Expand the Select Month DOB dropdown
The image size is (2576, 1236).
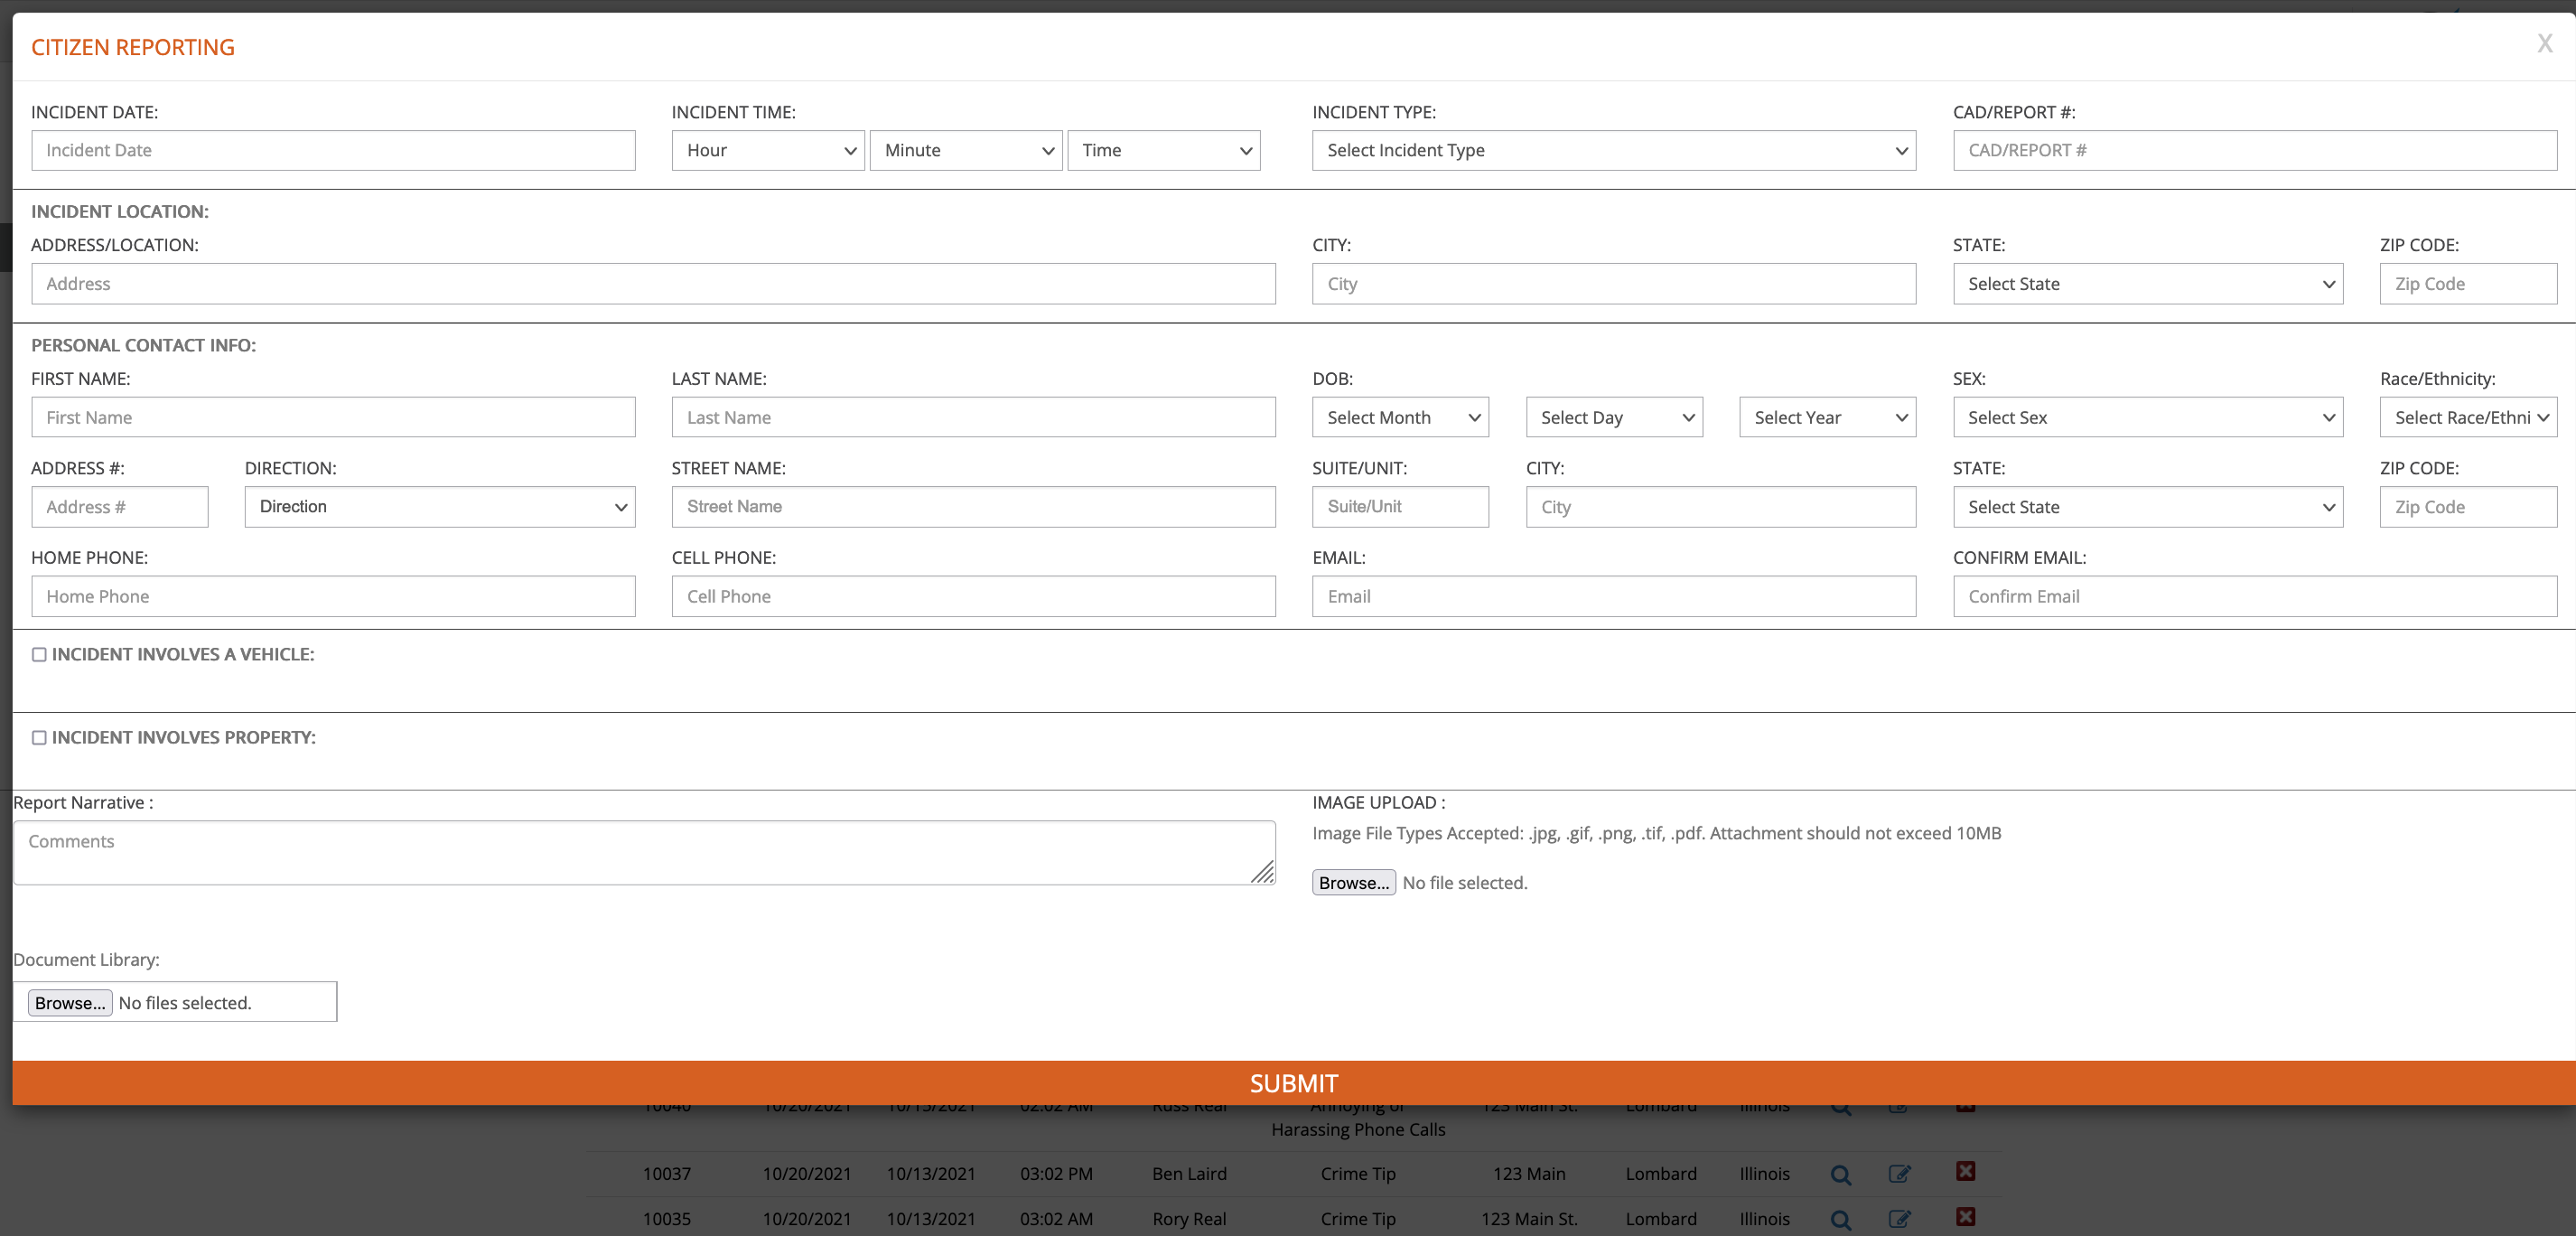[x=1399, y=418]
